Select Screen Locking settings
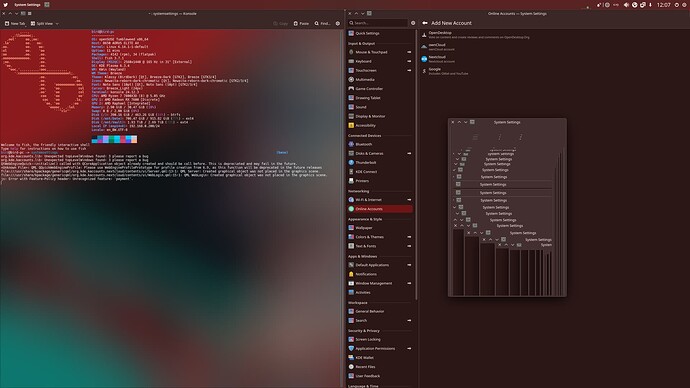 380,340
